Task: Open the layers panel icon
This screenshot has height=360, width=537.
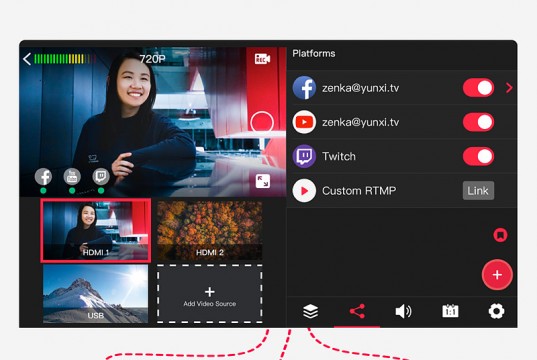Action: (311, 311)
